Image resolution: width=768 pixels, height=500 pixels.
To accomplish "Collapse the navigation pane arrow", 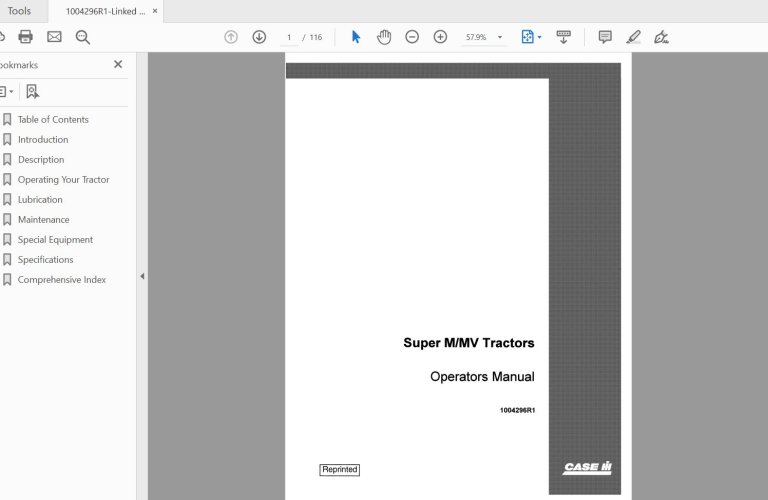I will pos(142,276).
